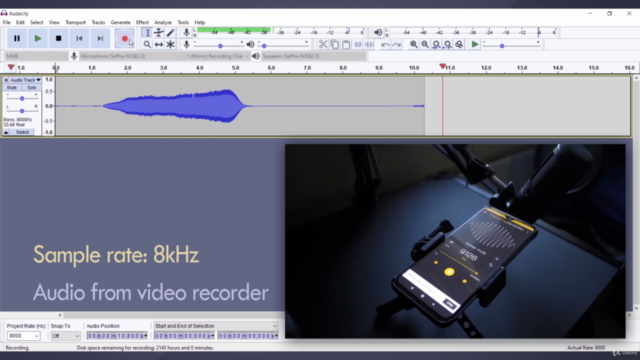Click Fit project to width icon
The width and height of the screenshot is (640, 360).
coord(448,44)
